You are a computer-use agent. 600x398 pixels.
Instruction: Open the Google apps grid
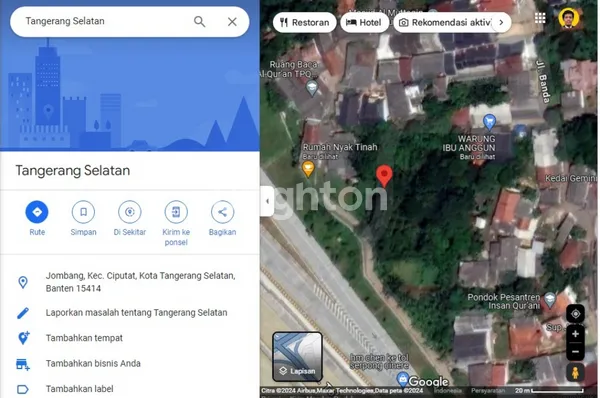click(540, 18)
